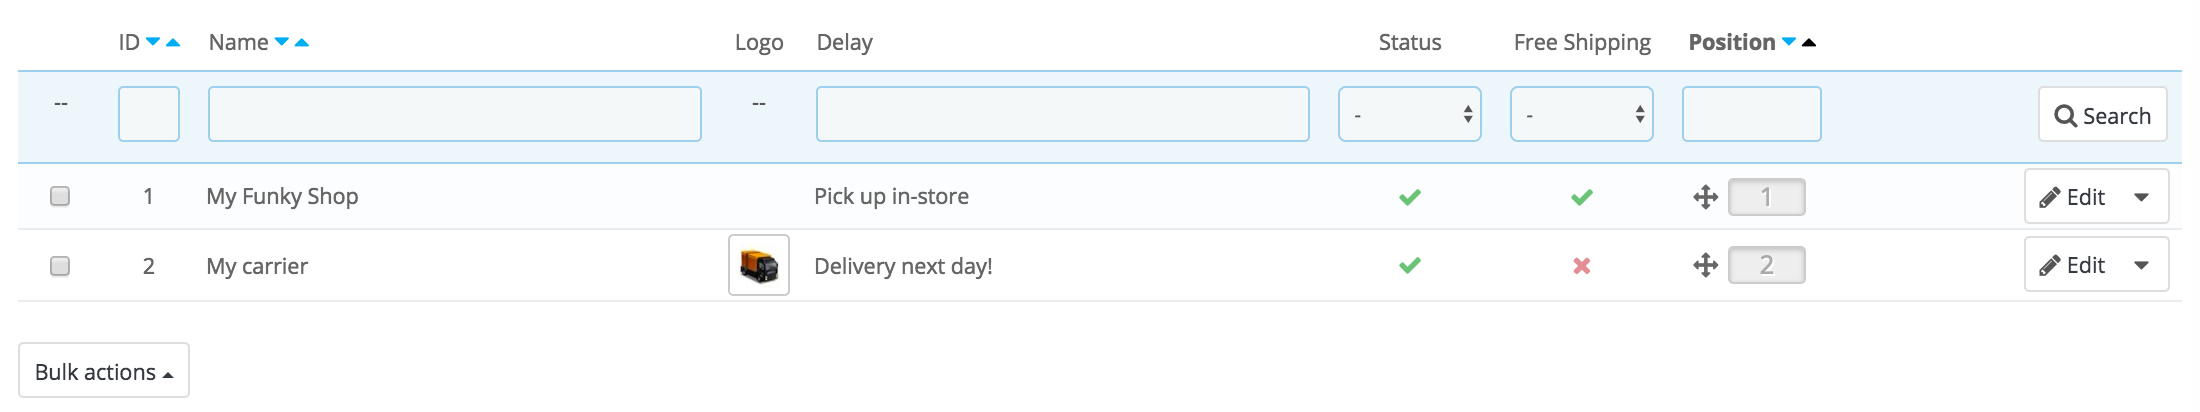Sort ID column descending arrow

pyautogui.click(x=153, y=42)
